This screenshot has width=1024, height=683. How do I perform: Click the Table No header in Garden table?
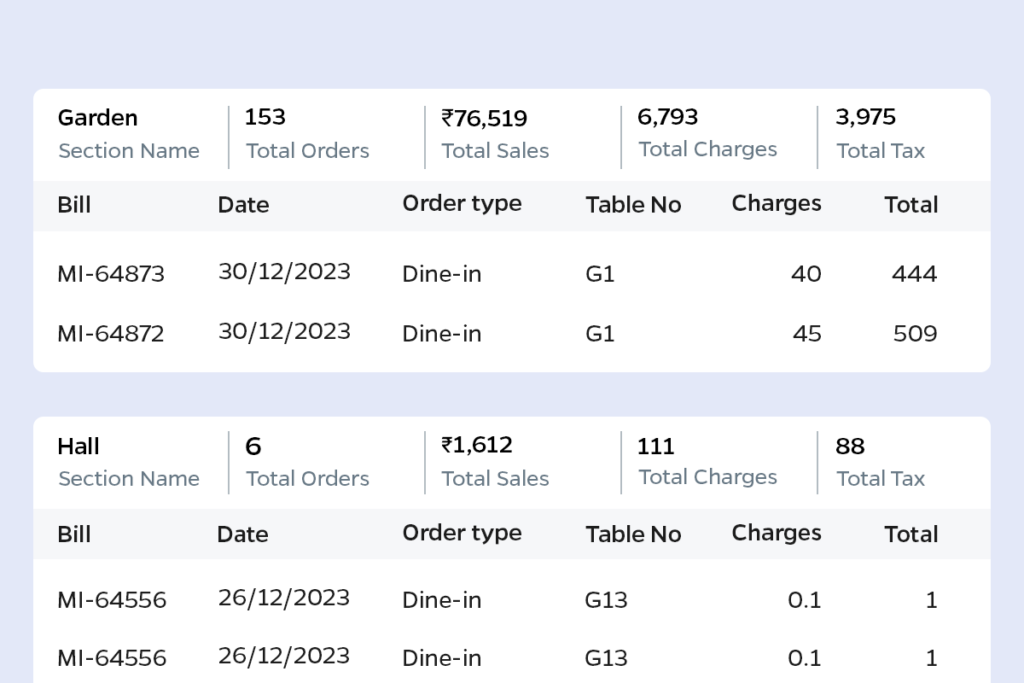click(x=633, y=205)
